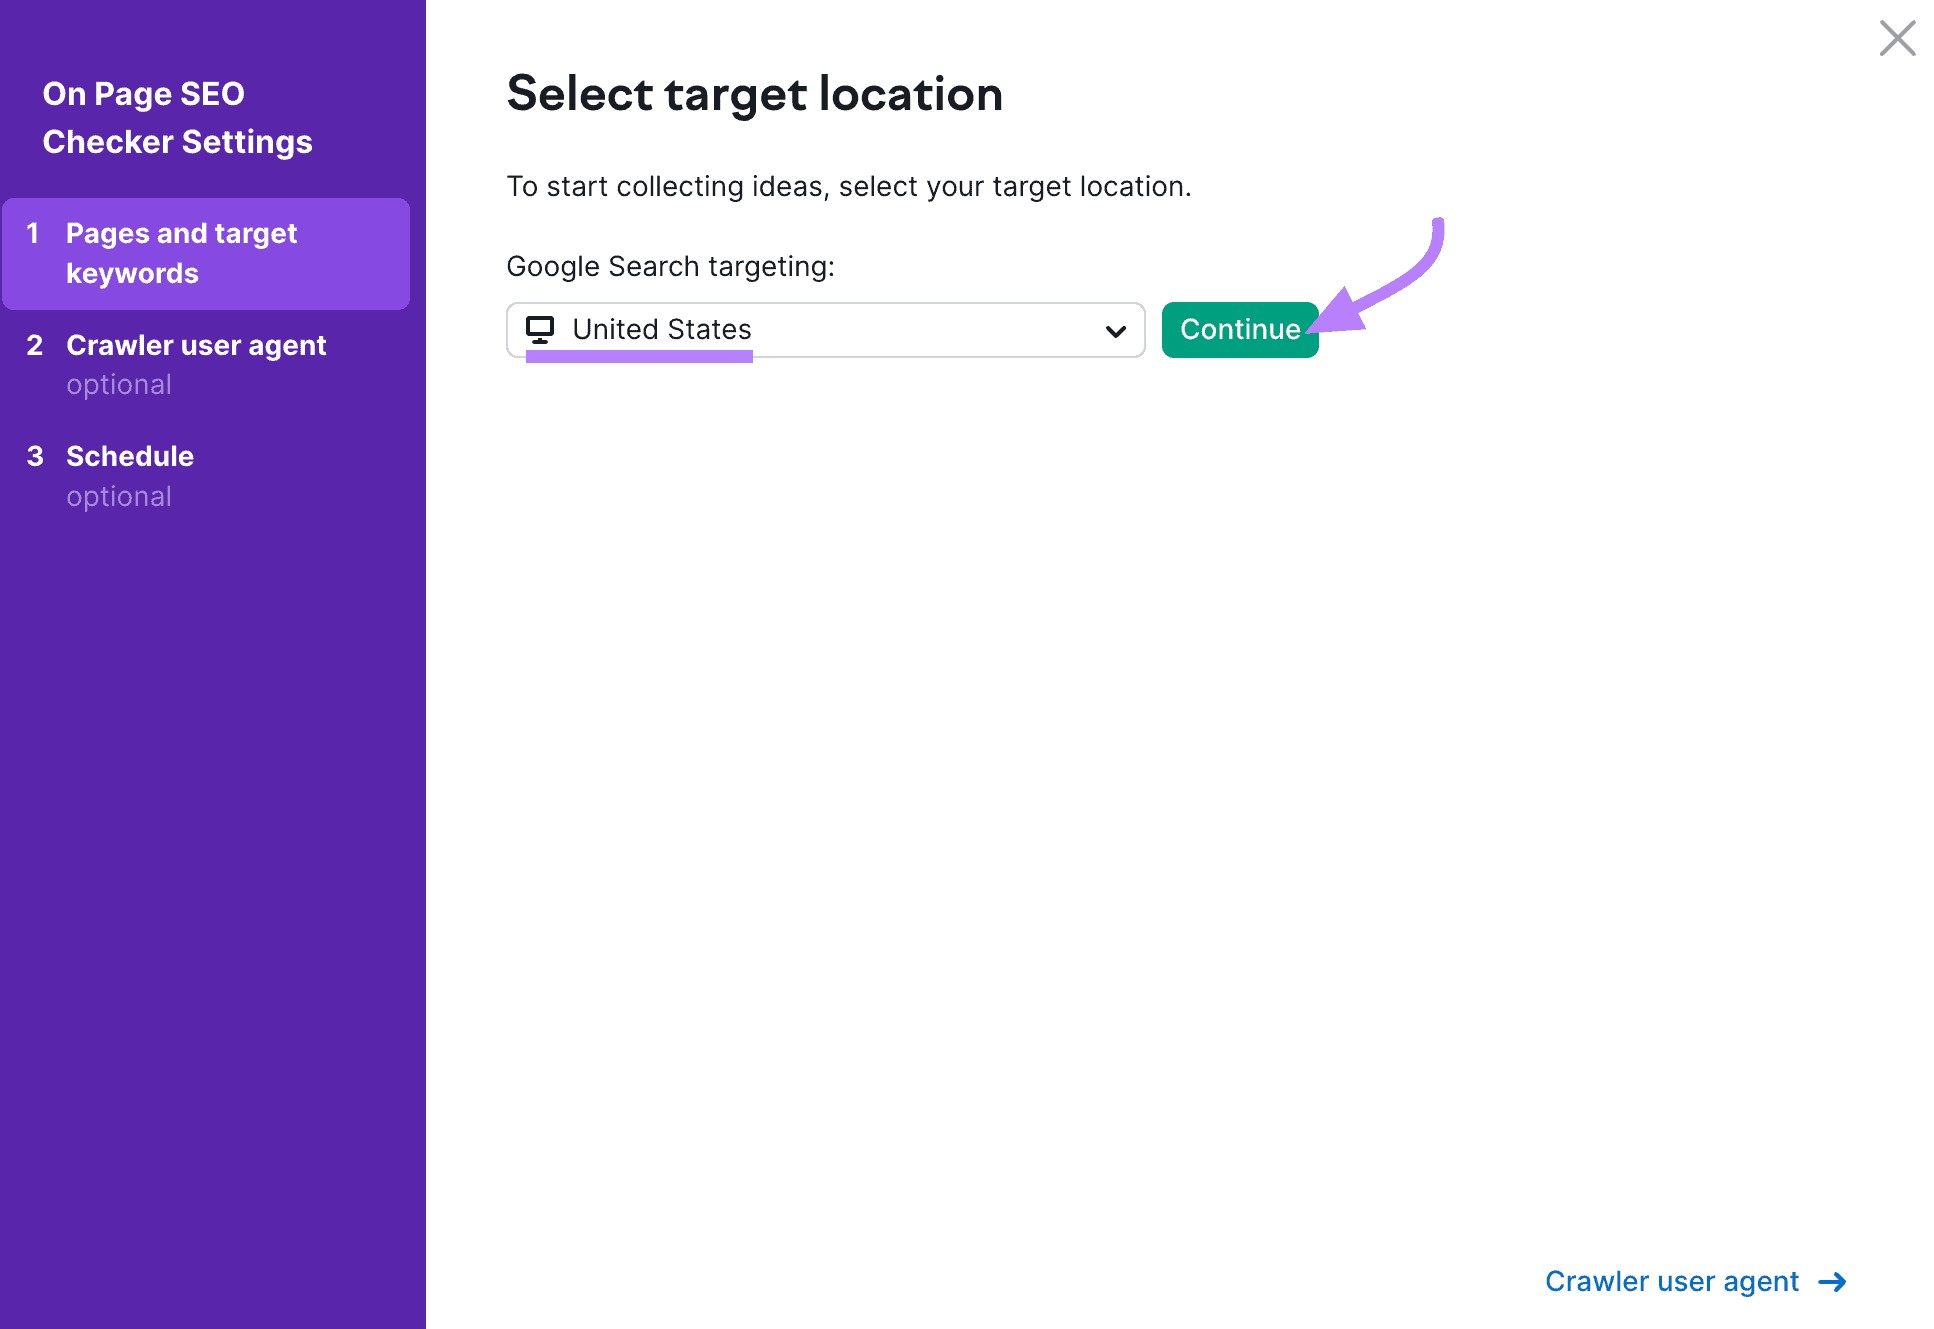Click the green Continue action

pyautogui.click(x=1240, y=329)
